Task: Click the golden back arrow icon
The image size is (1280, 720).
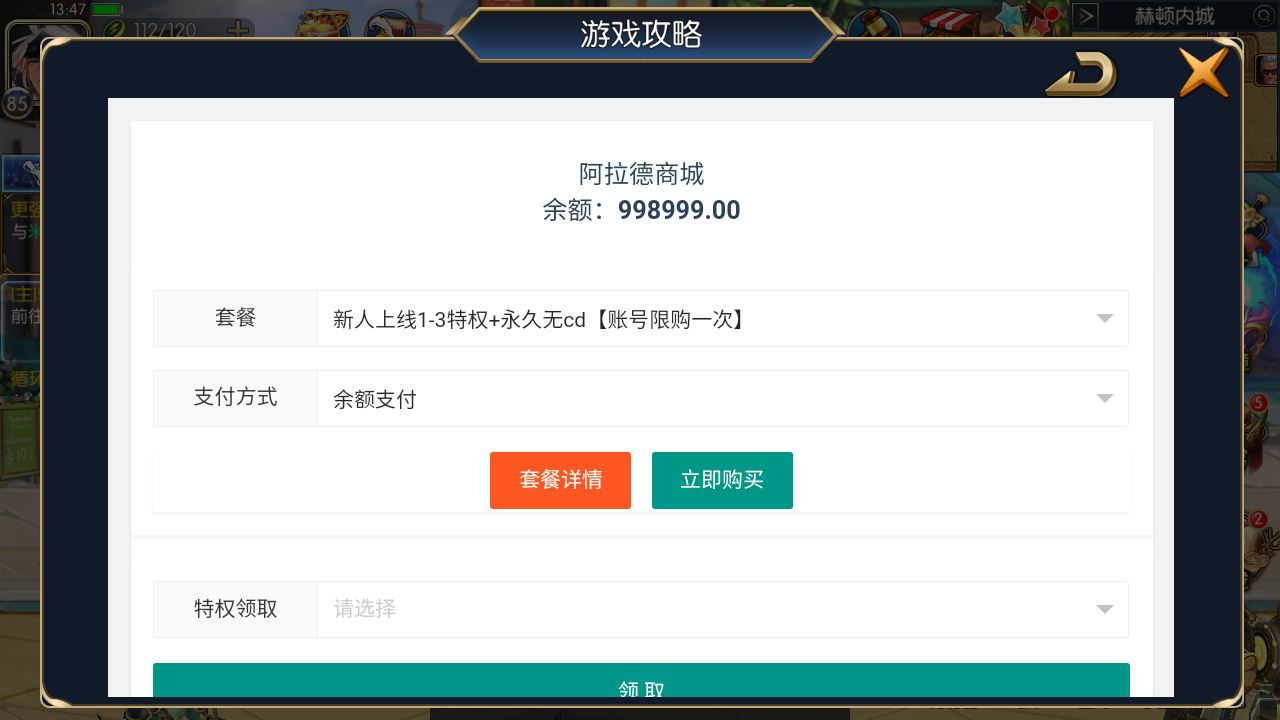Action: (x=1081, y=74)
